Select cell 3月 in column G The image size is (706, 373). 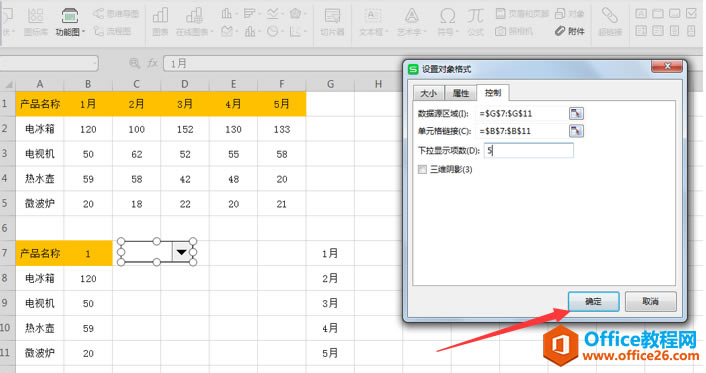click(330, 303)
